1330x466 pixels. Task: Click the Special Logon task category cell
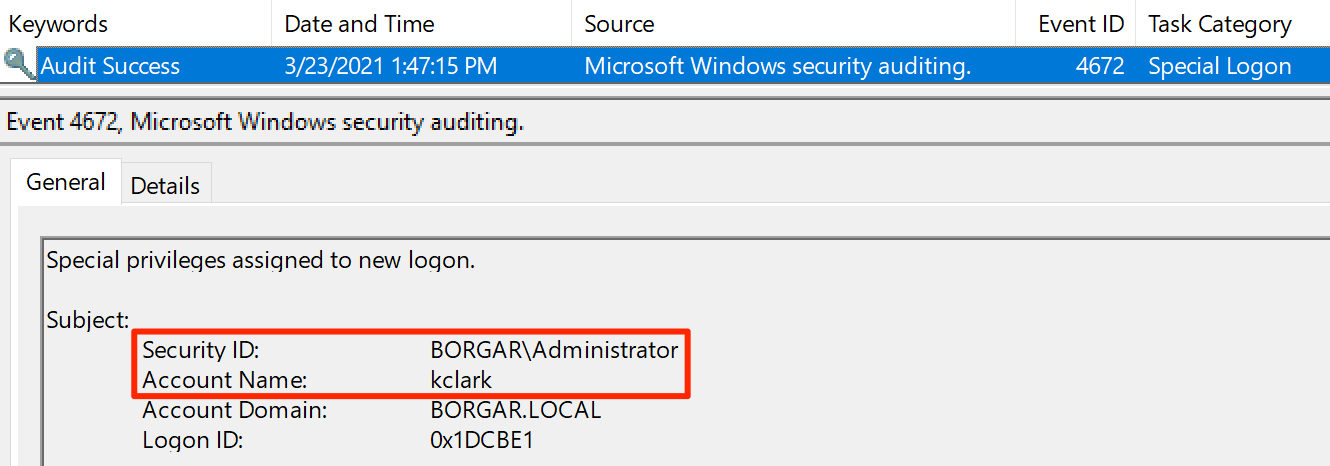pyautogui.click(x=1220, y=67)
